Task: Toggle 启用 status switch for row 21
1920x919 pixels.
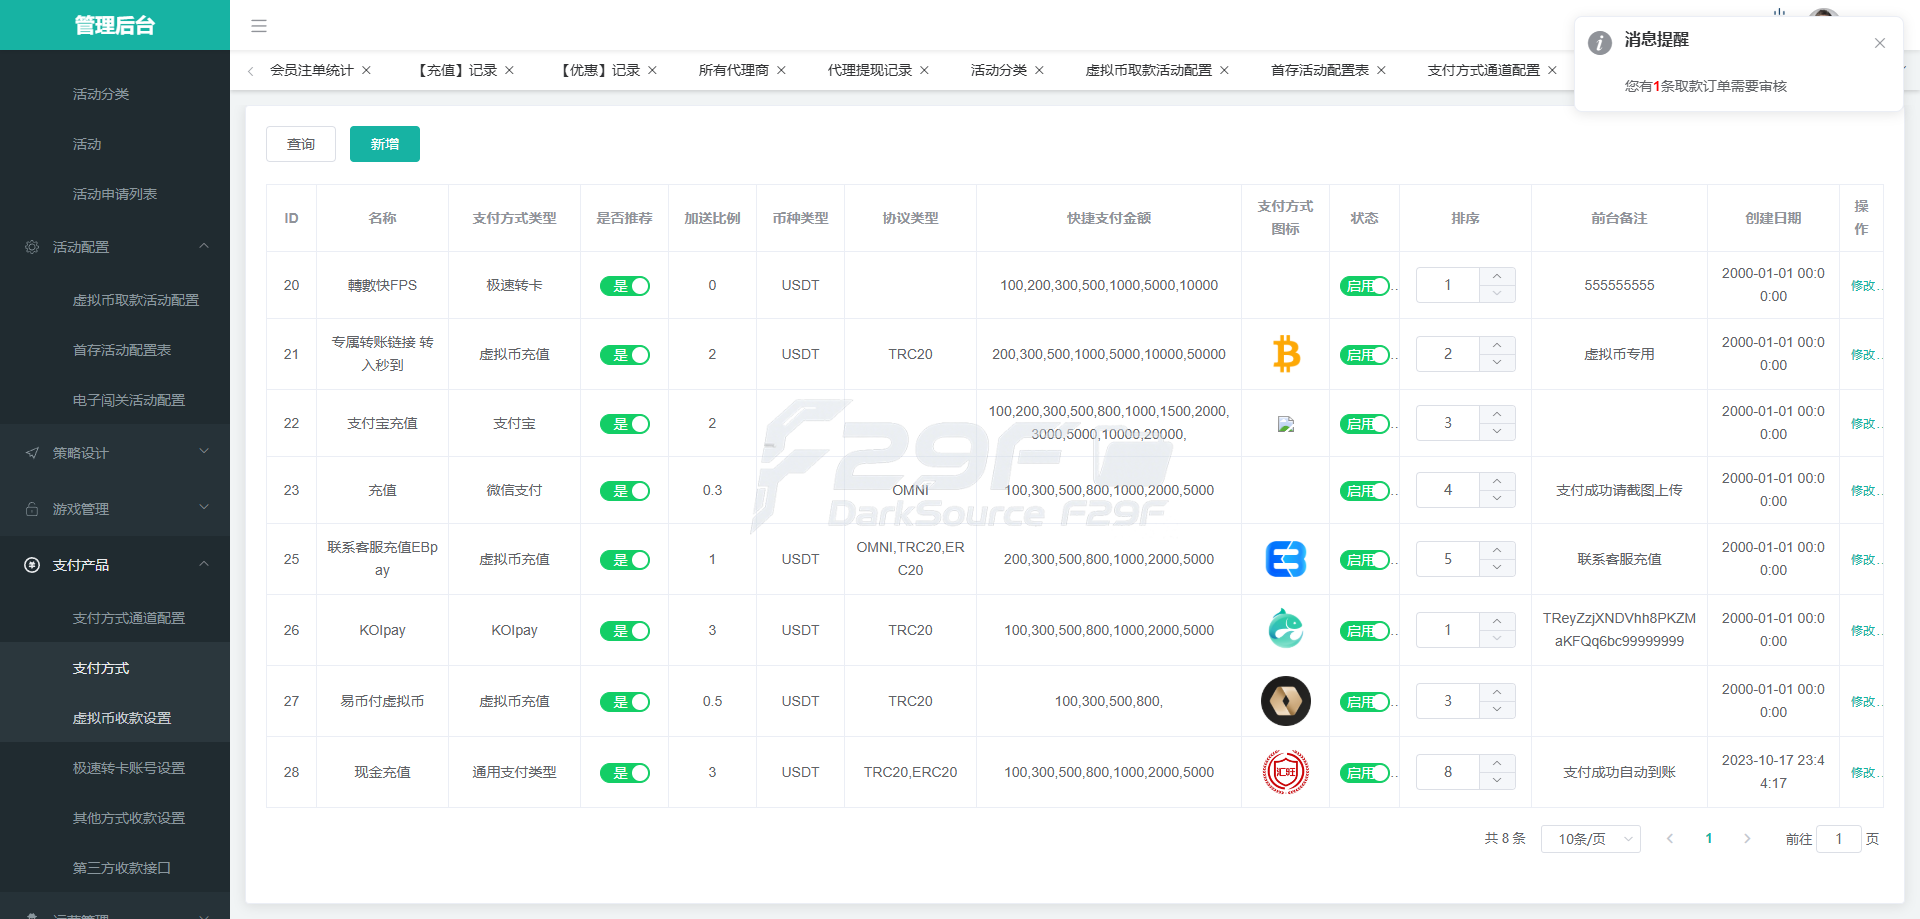Action: tap(1365, 355)
